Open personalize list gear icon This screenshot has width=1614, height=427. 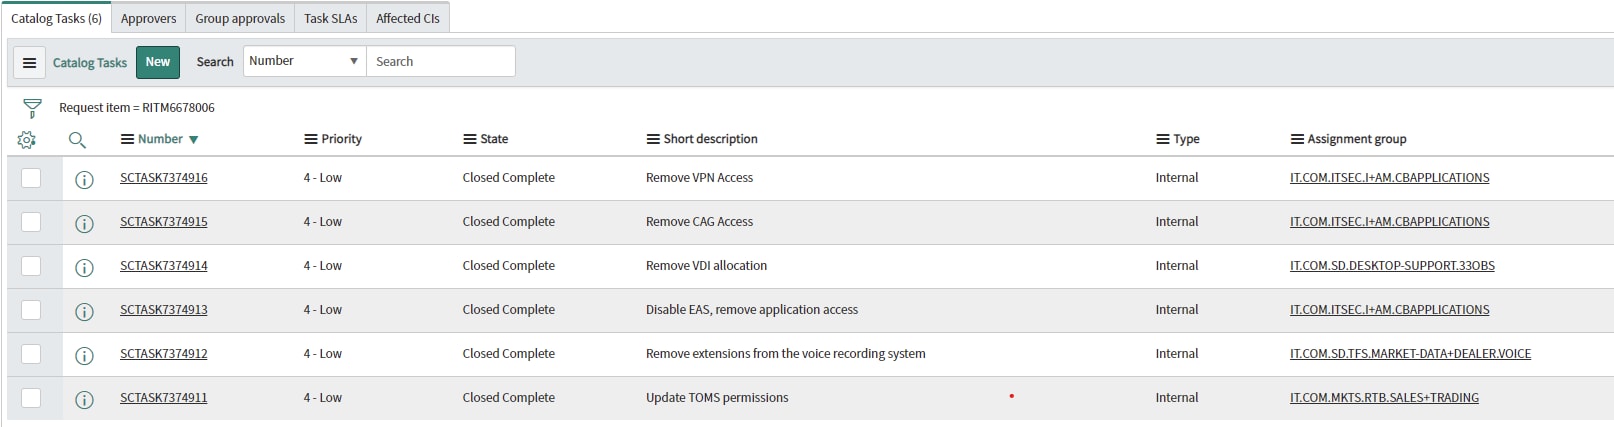(x=27, y=140)
